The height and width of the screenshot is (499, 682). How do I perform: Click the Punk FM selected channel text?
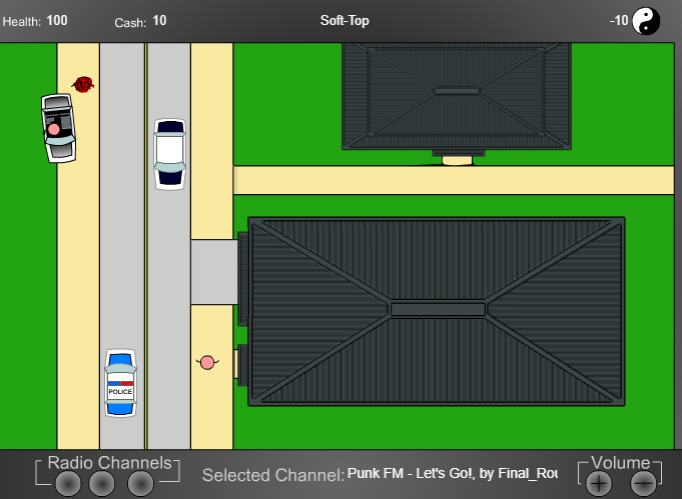pyautogui.click(x=452, y=473)
